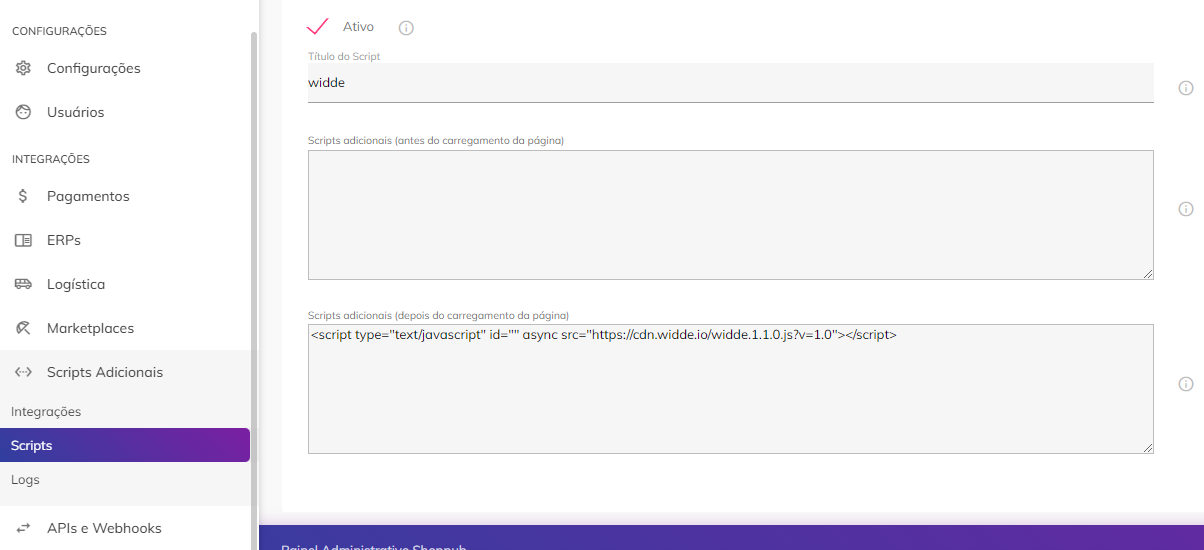Image resolution: width=1204 pixels, height=550 pixels.
Task: Click the 'antes do carregamento da página' scripts label
Action: tap(436, 141)
